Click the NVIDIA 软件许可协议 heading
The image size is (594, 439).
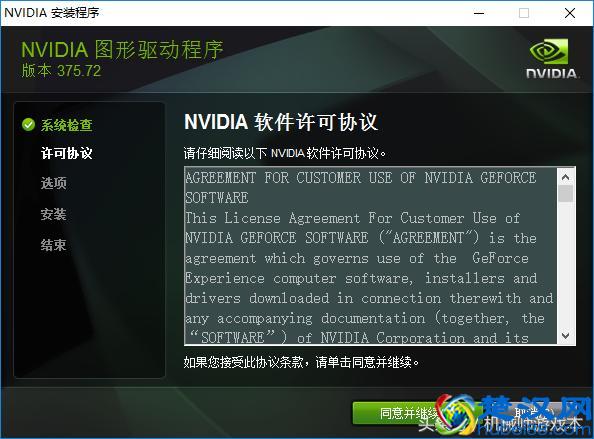pyautogui.click(x=281, y=122)
